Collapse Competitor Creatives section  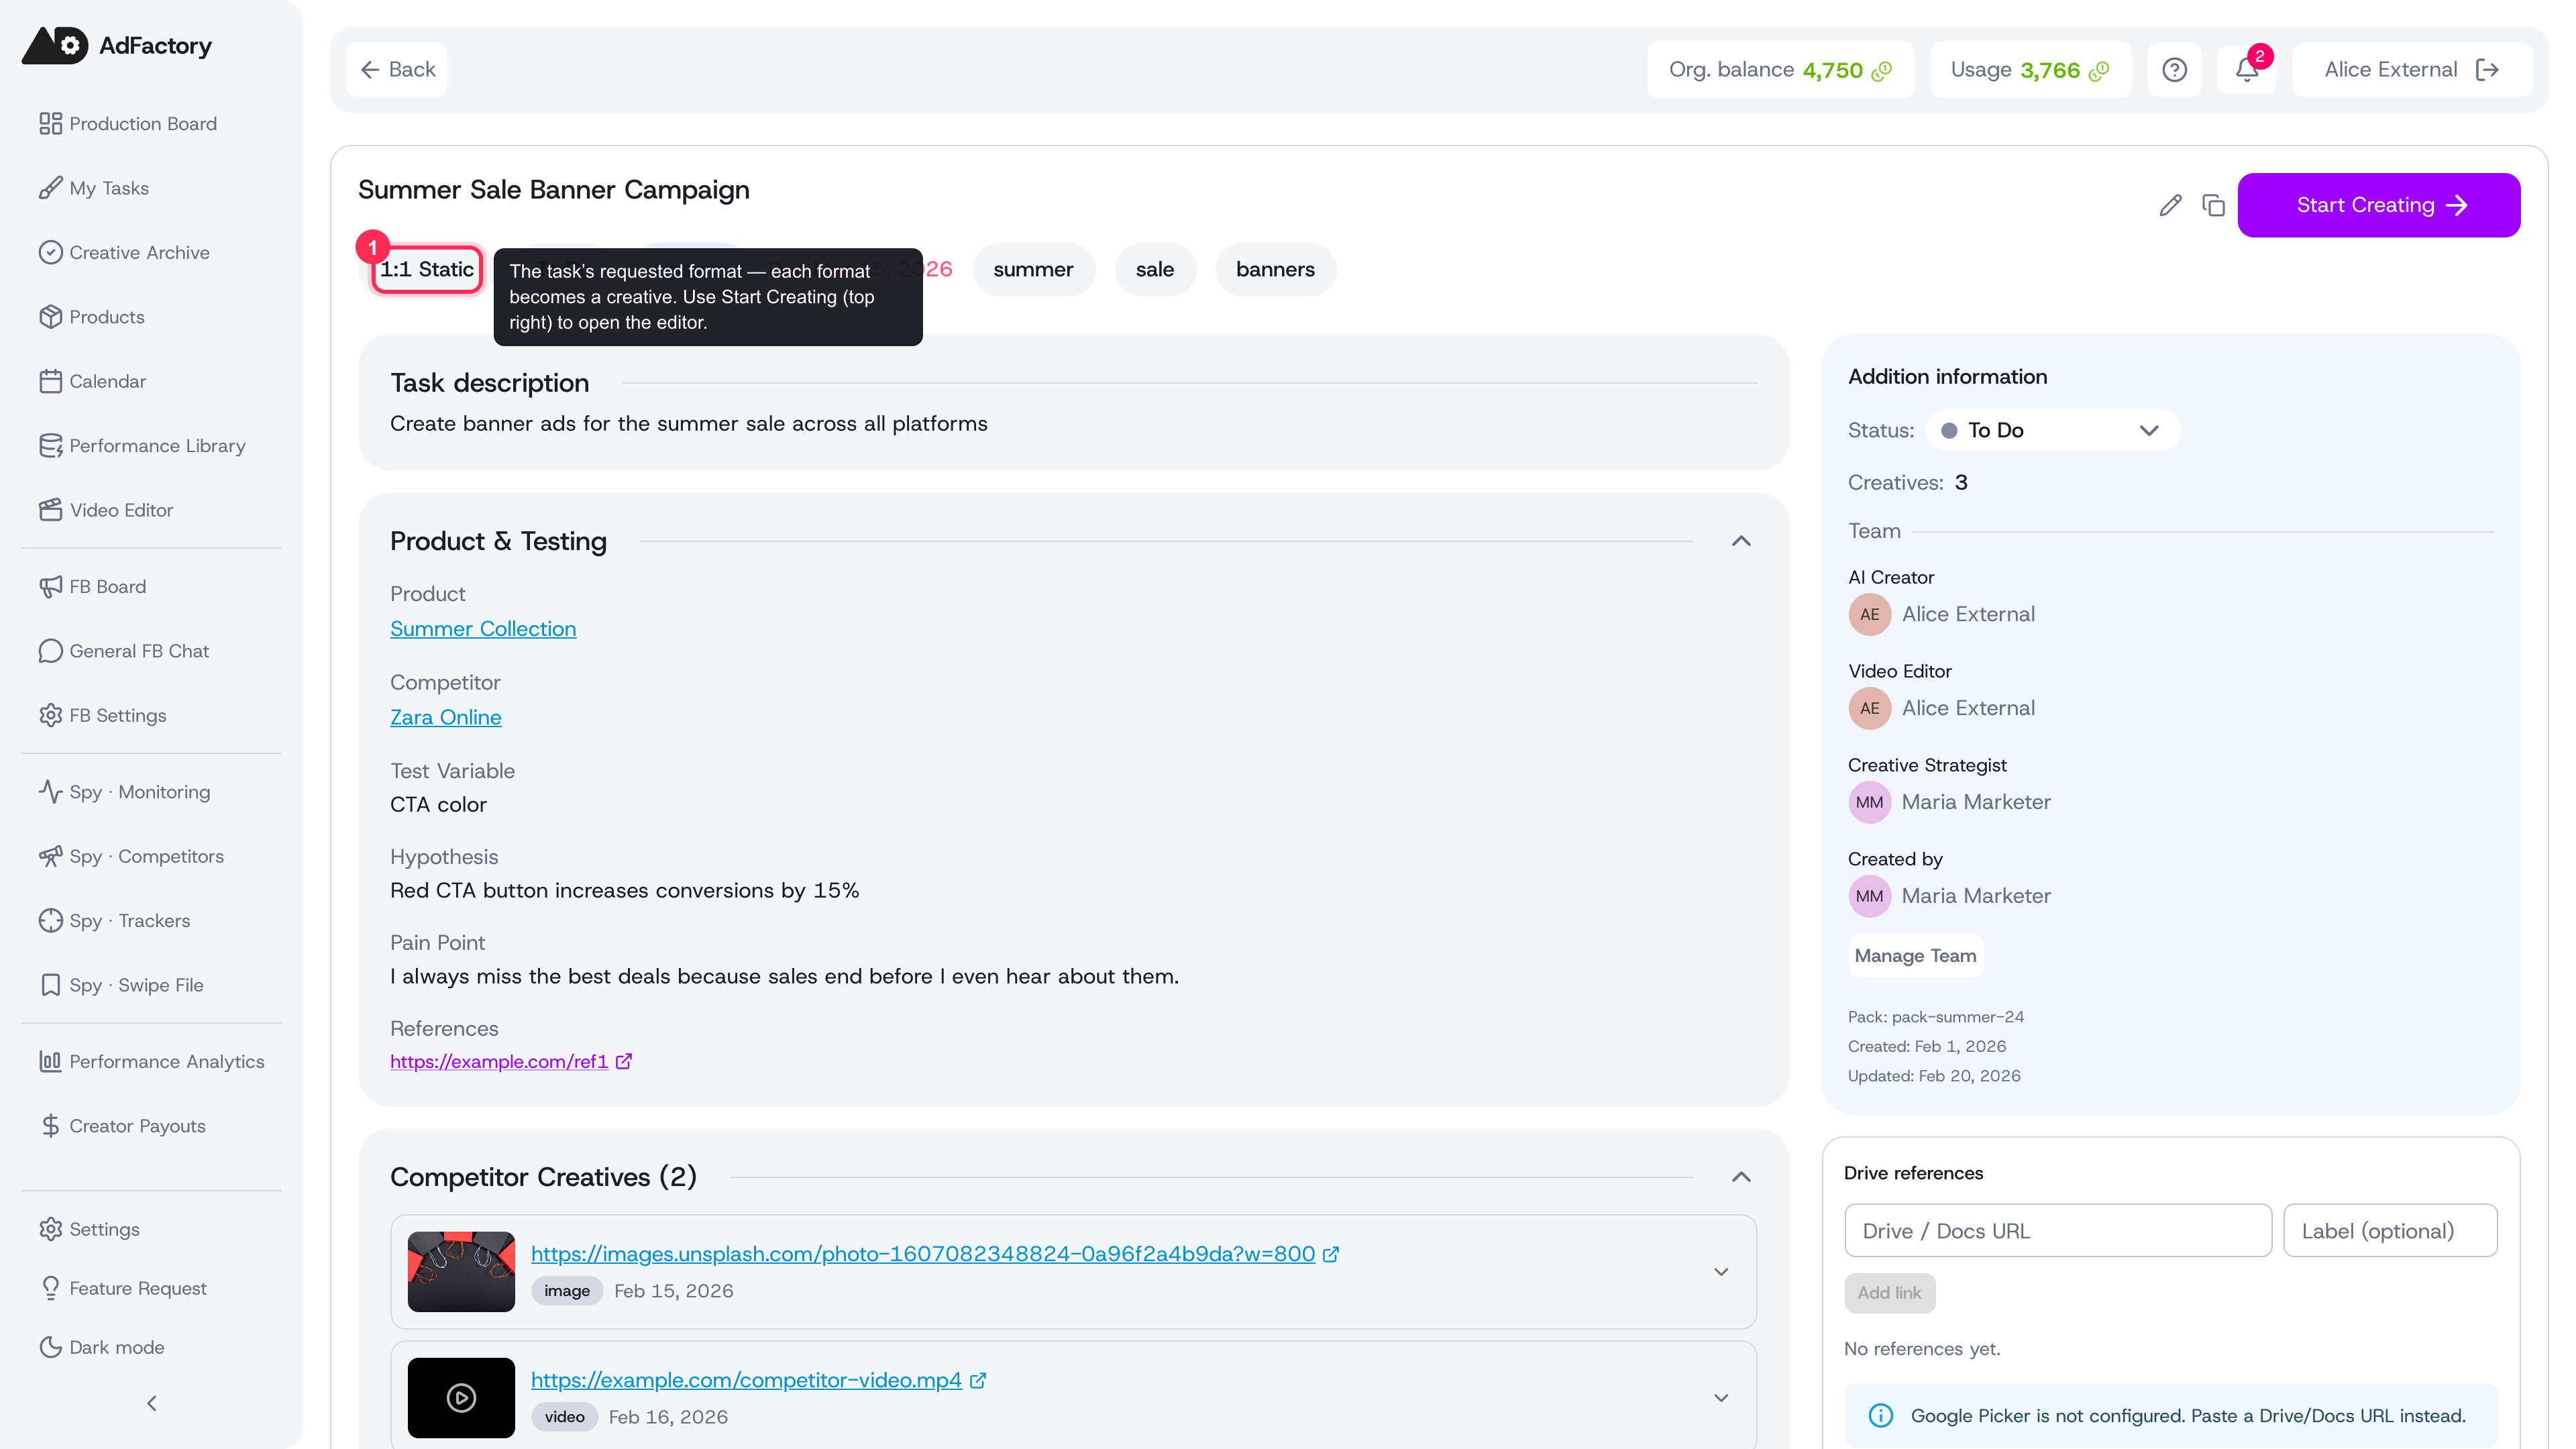coord(1741,1177)
